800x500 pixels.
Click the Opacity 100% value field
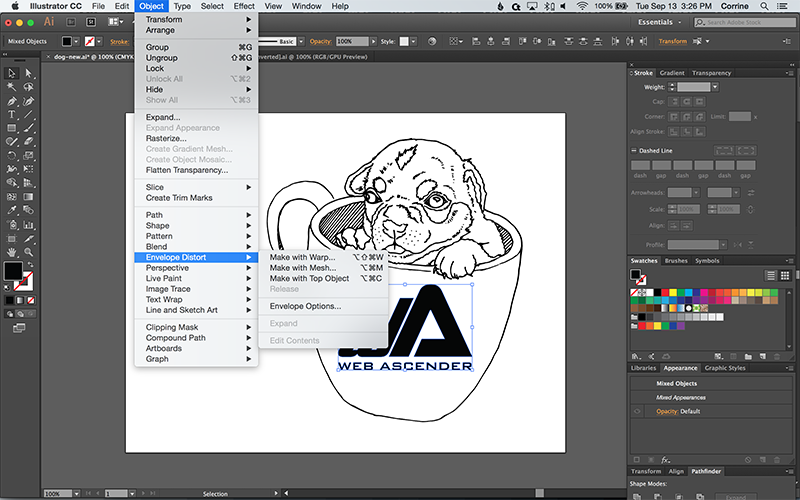click(352, 41)
